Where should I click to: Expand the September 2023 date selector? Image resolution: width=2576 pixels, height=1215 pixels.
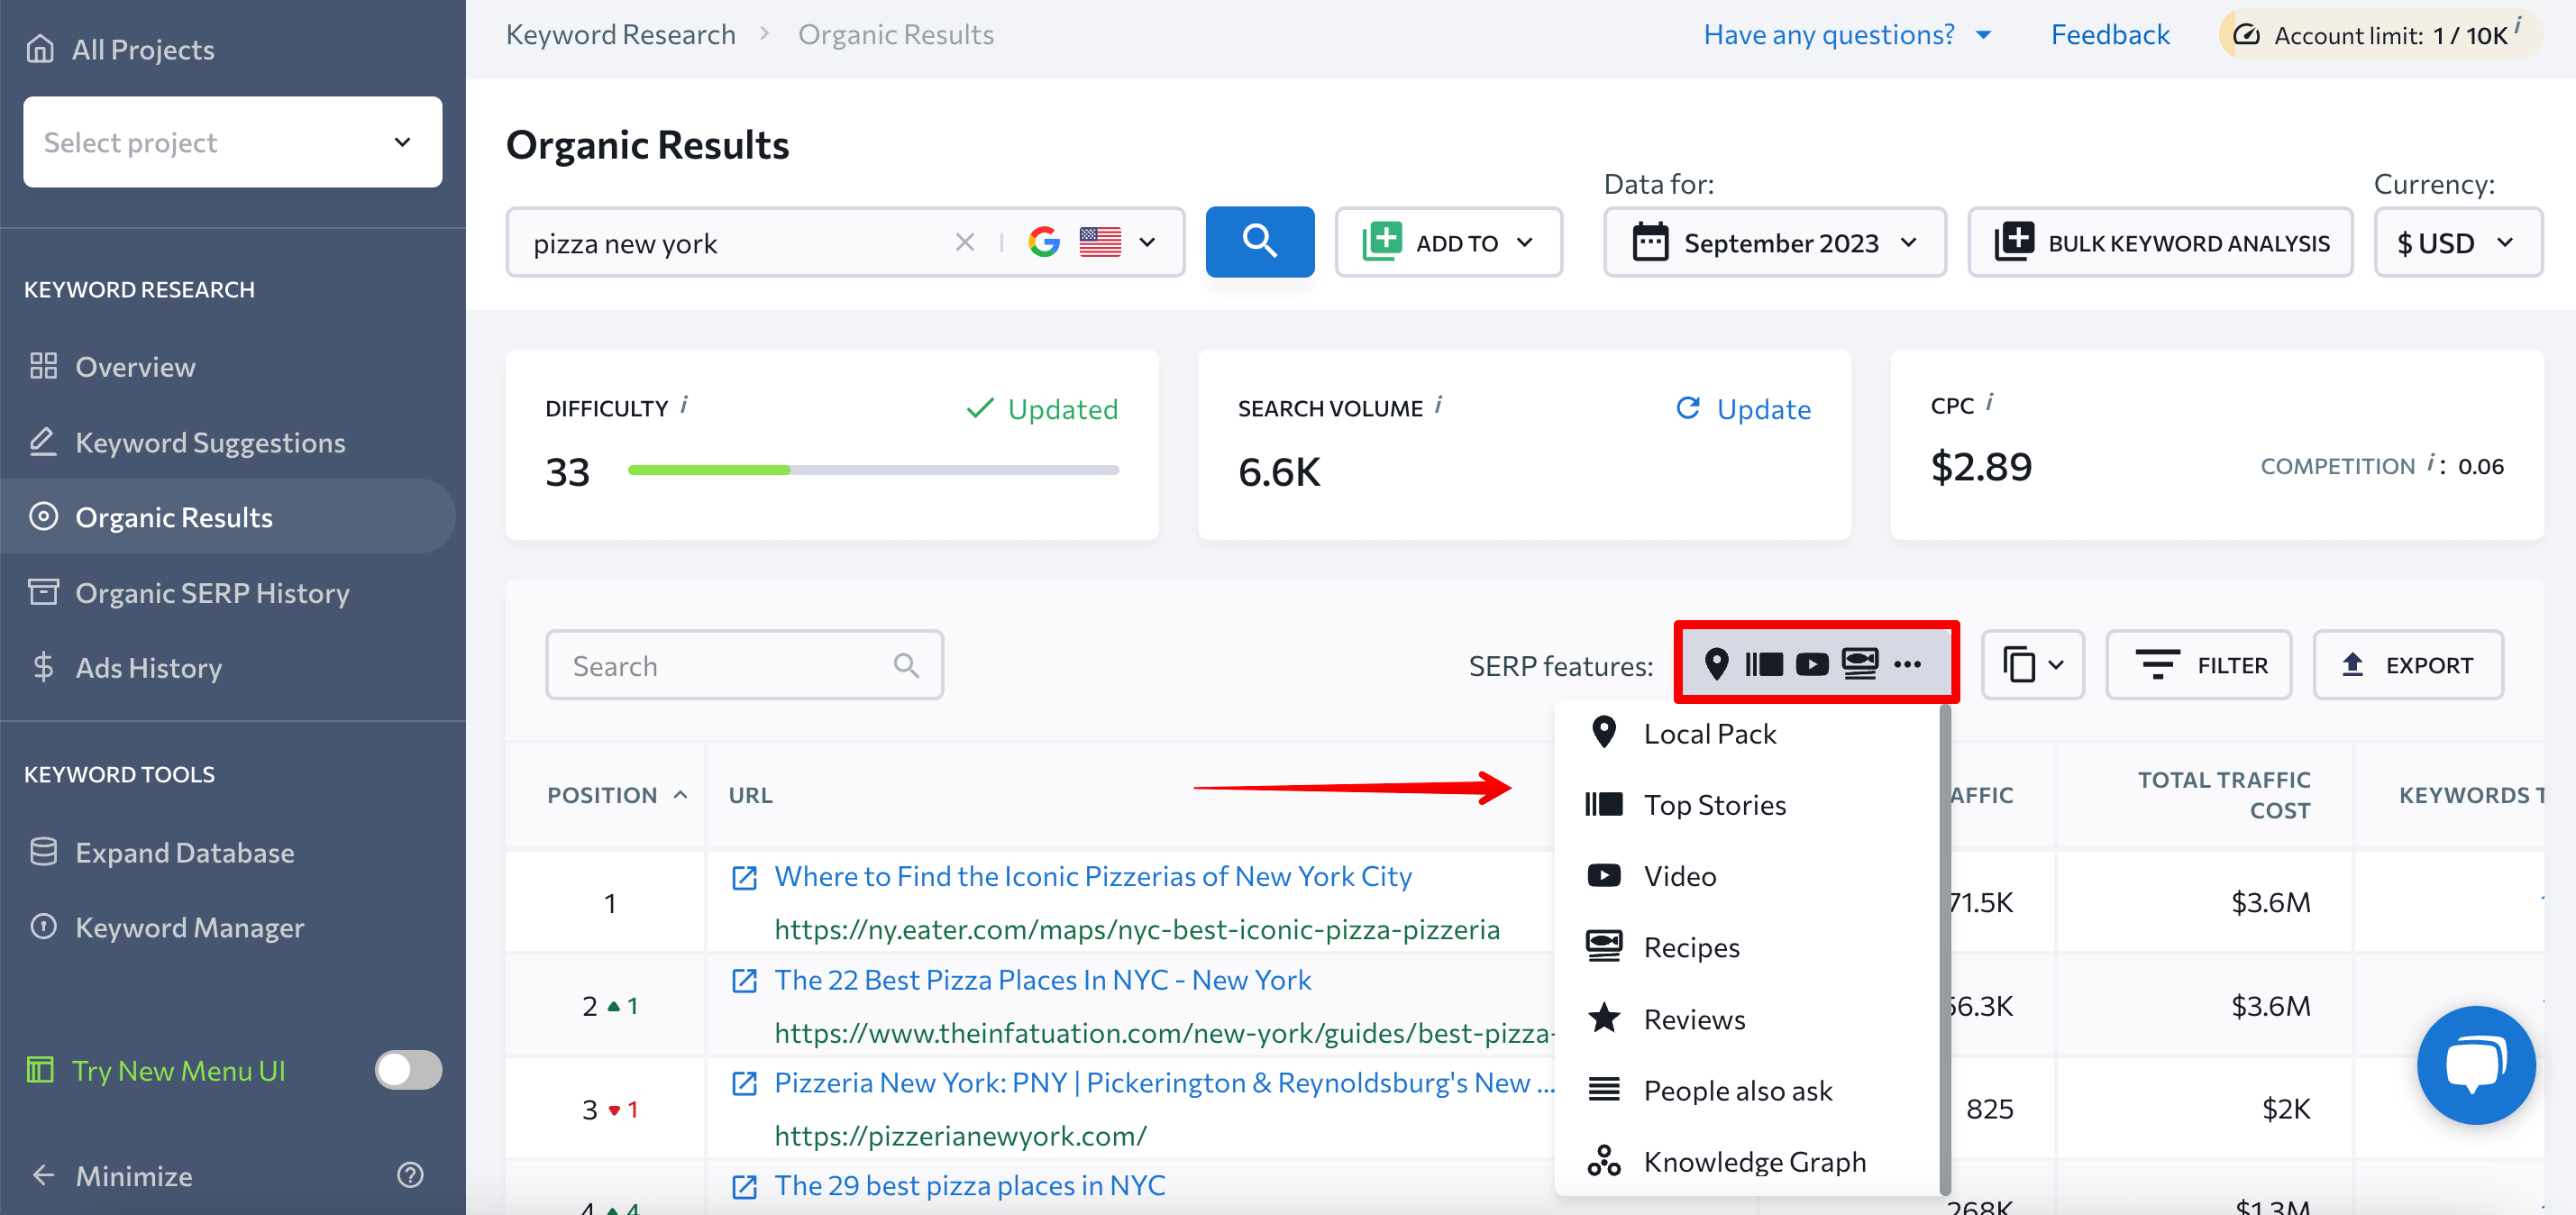[x=1774, y=241]
